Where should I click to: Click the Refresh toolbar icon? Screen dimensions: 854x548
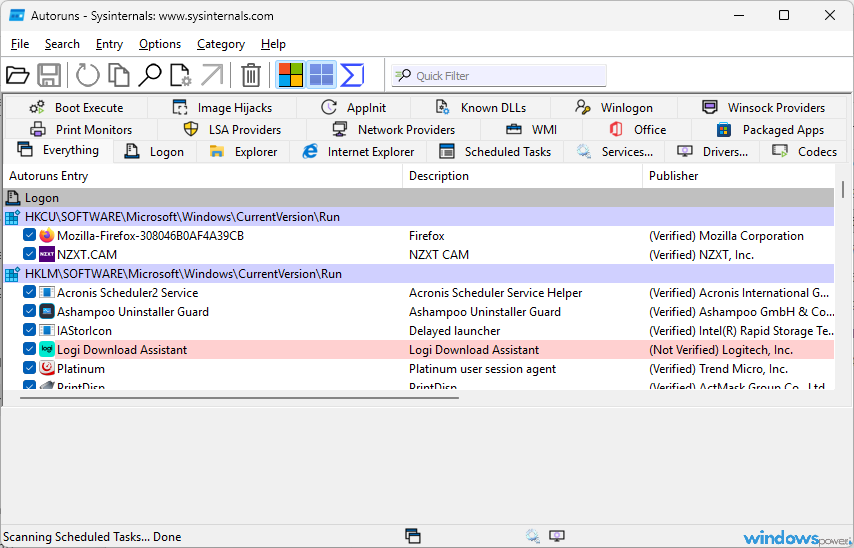pos(87,75)
